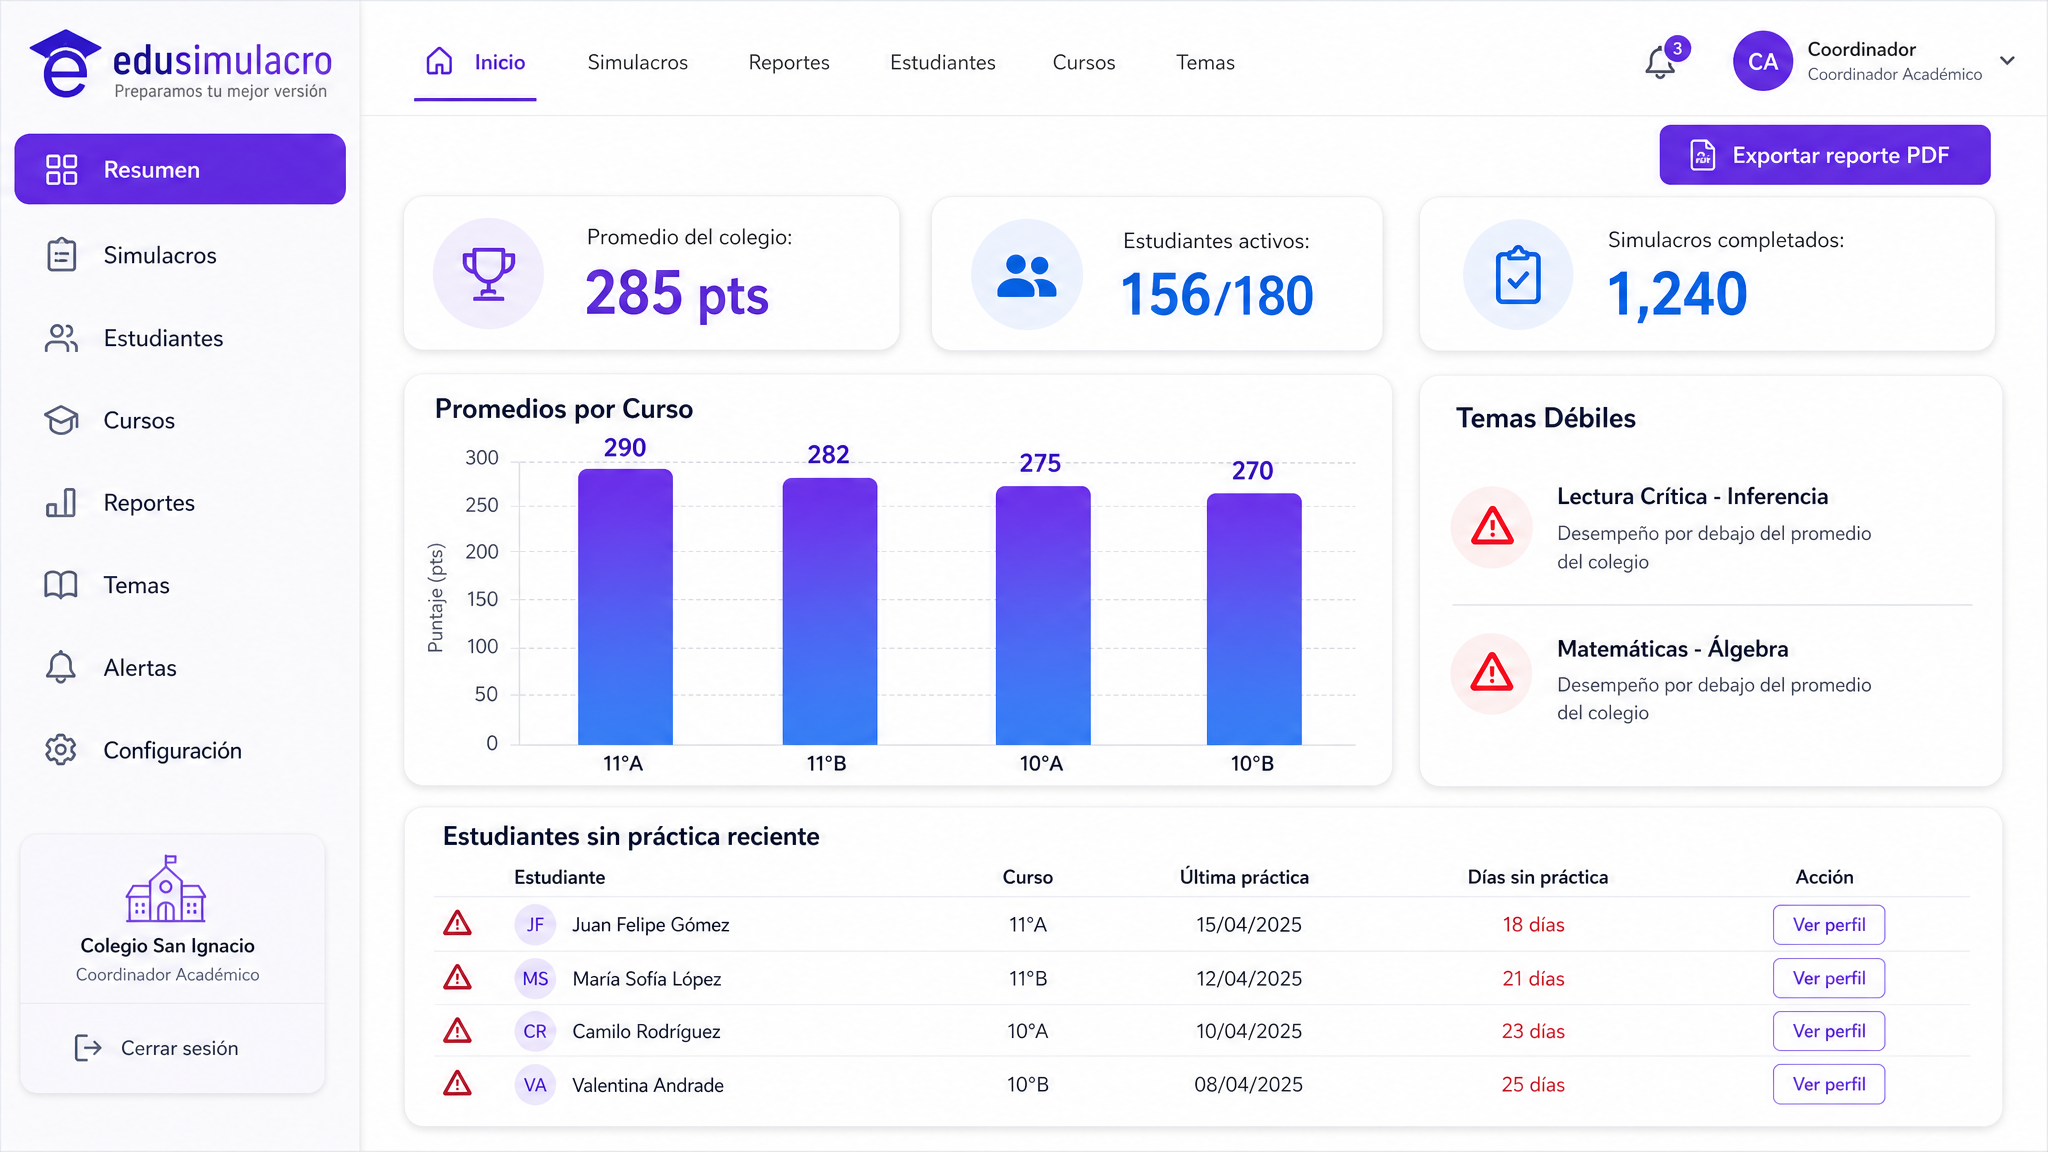This screenshot has width=2048, height=1152.
Task: Click the home icon beside Inicio
Action: pyautogui.click(x=439, y=61)
